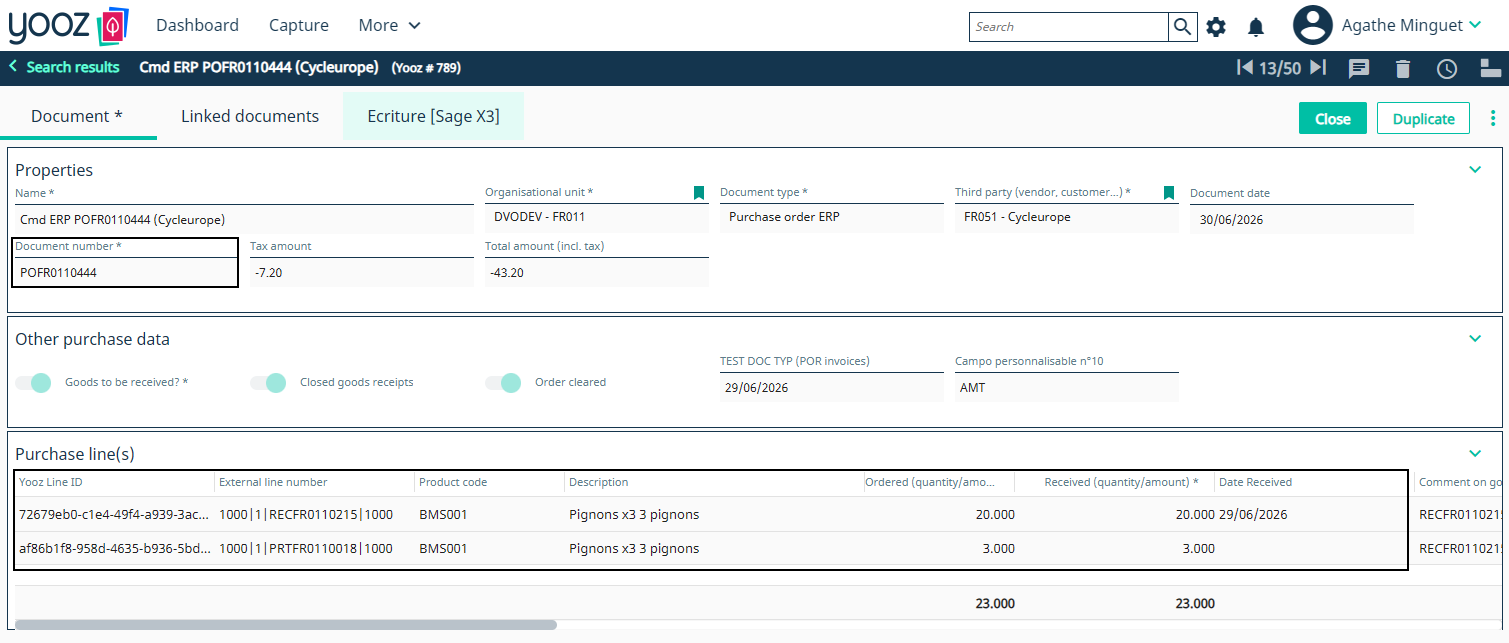
Task: Click Campo personnalisable n°10 field AMT
Action: pos(1067,387)
